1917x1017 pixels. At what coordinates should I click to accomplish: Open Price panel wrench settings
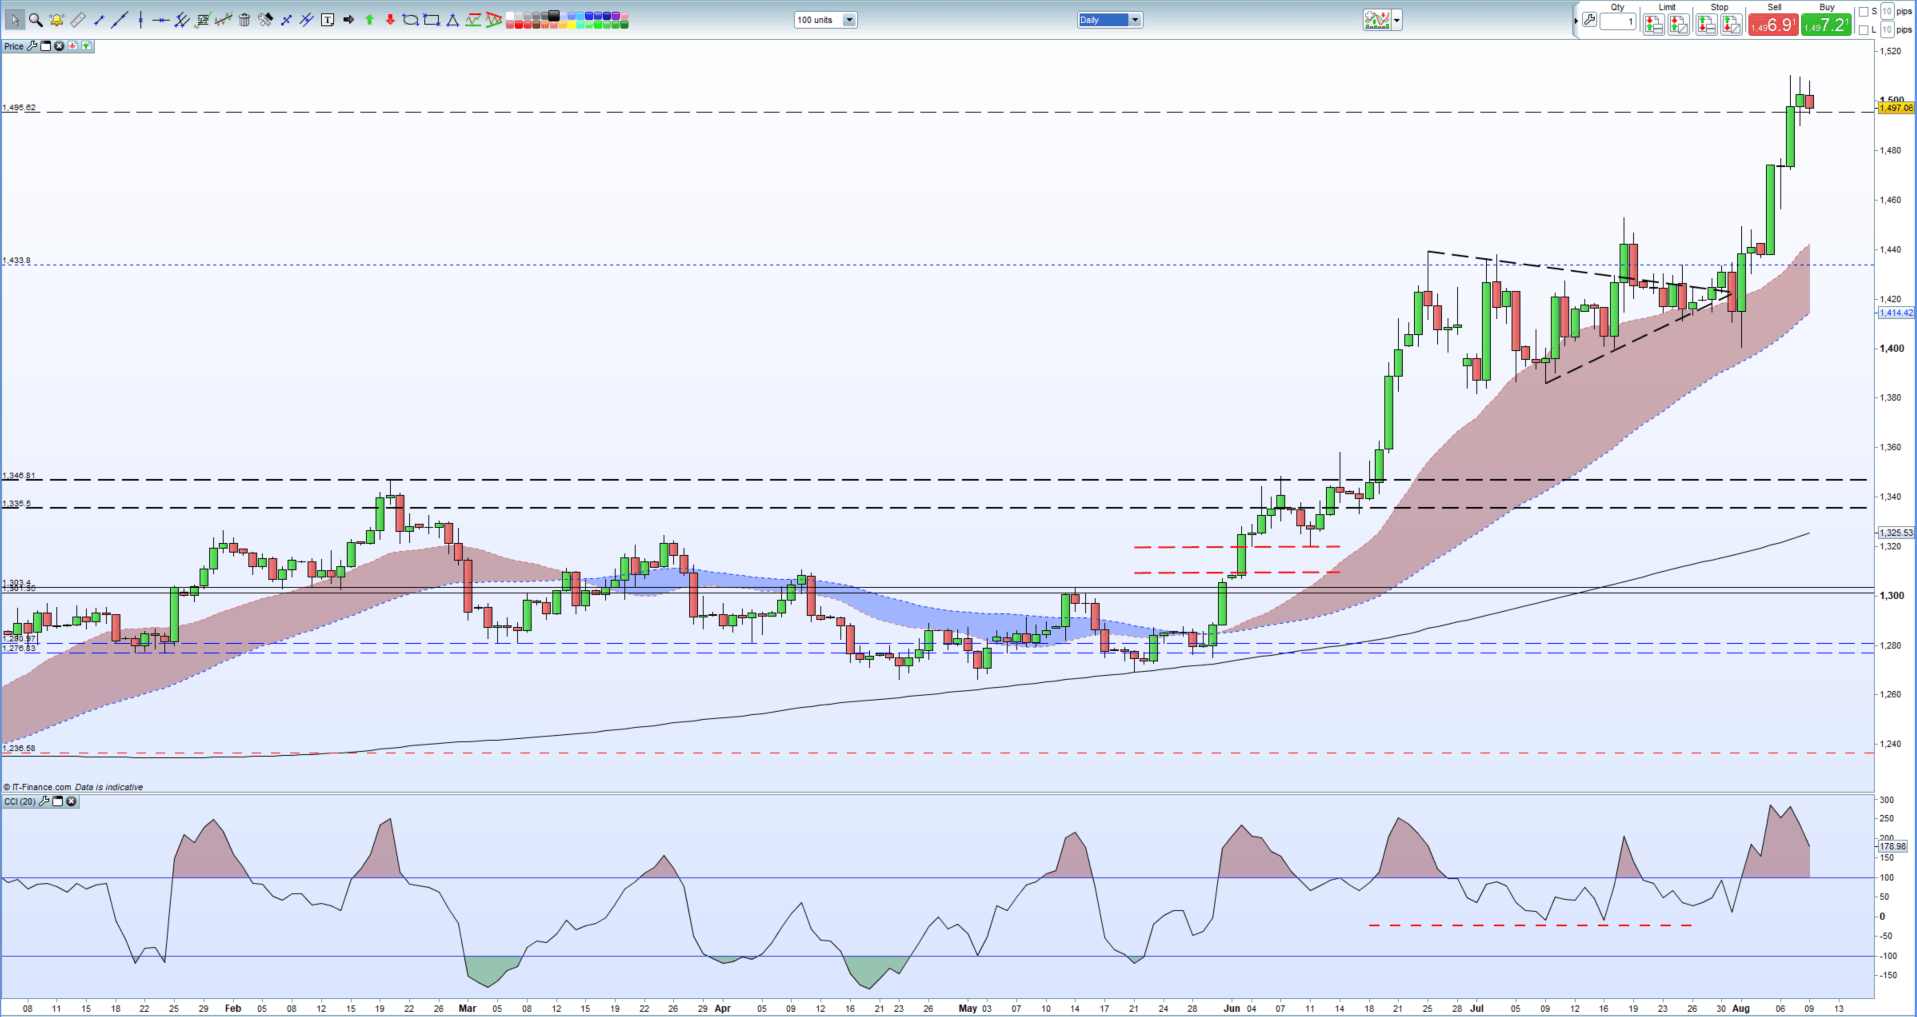pos(32,46)
